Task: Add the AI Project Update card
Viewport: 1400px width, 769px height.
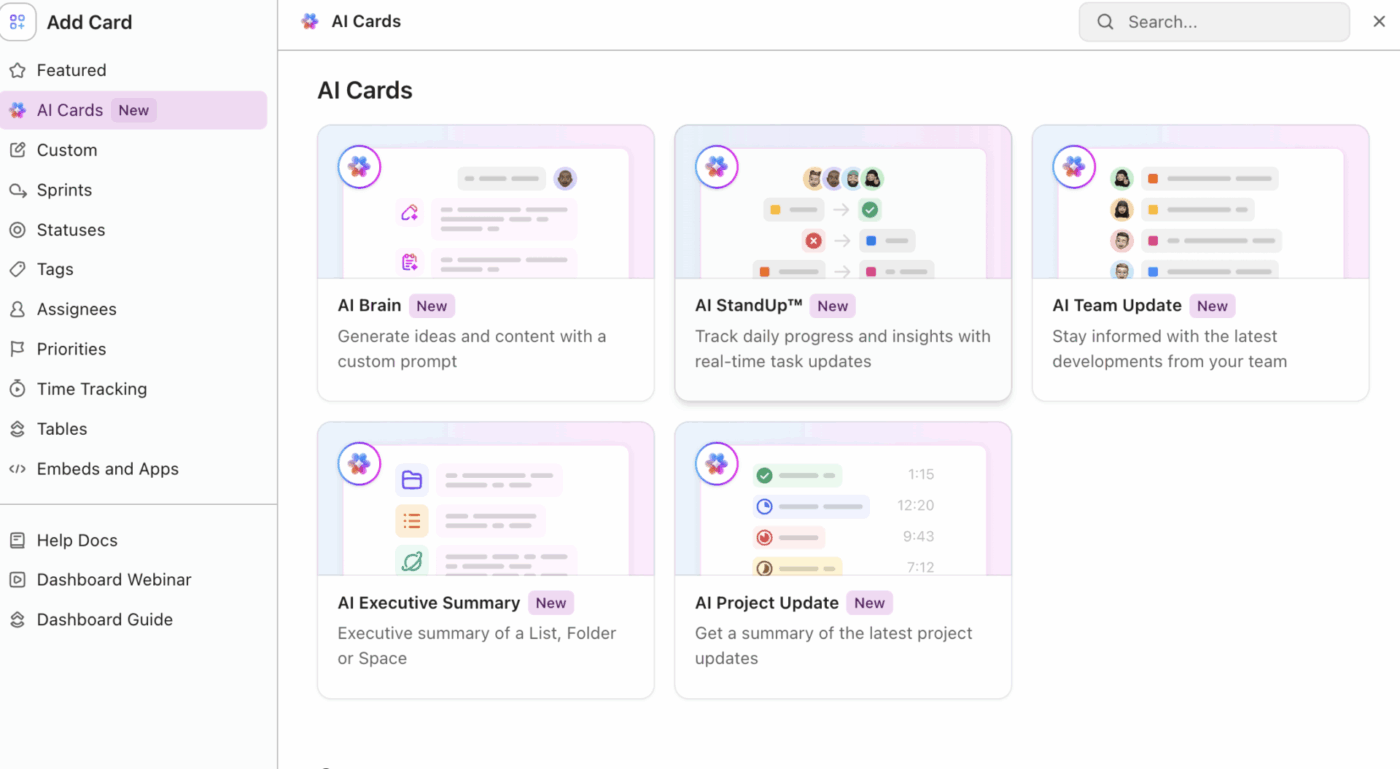Action: 843,560
